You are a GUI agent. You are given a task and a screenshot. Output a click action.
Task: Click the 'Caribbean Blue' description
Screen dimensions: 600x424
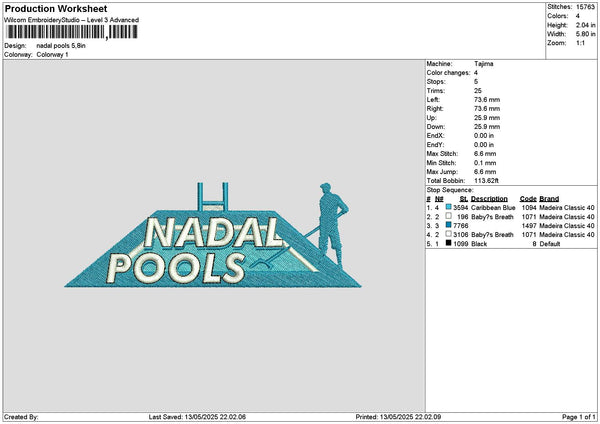pyautogui.click(x=493, y=207)
